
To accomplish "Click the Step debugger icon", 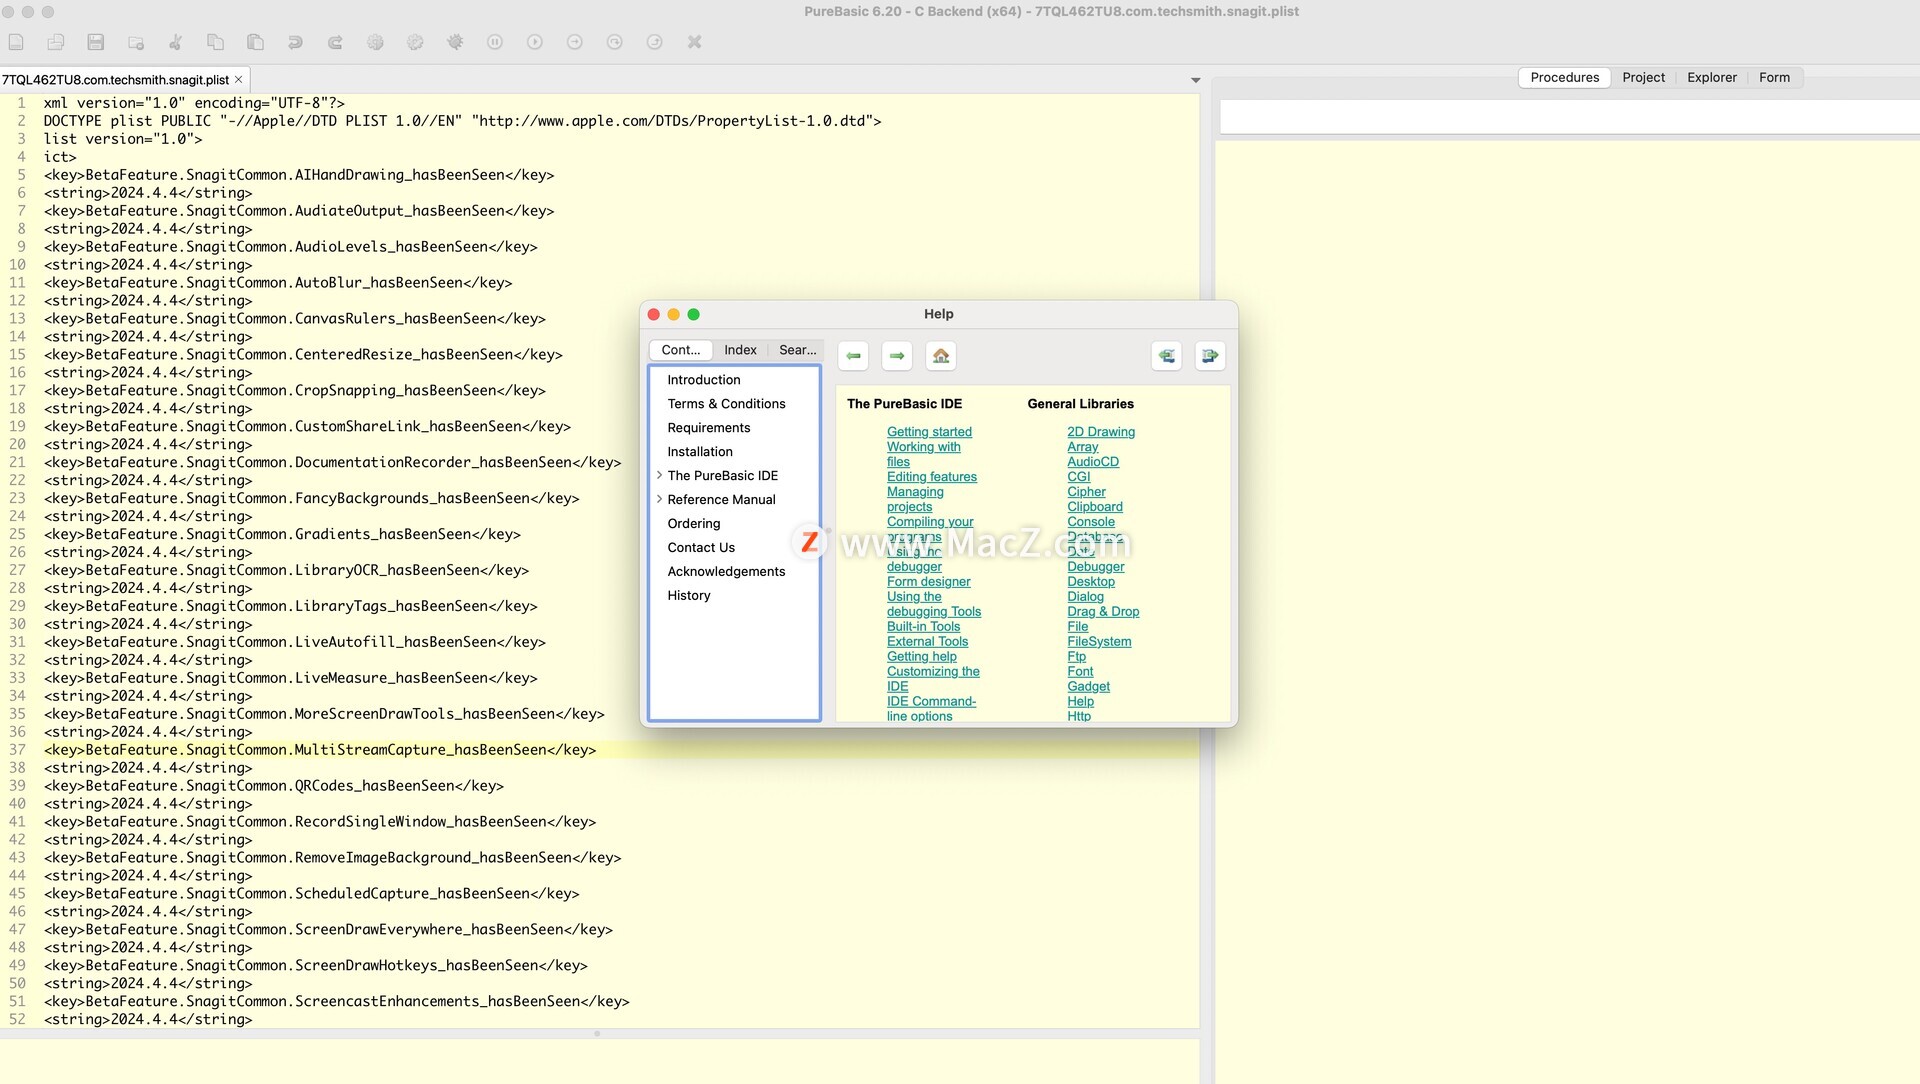I will [575, 42].
